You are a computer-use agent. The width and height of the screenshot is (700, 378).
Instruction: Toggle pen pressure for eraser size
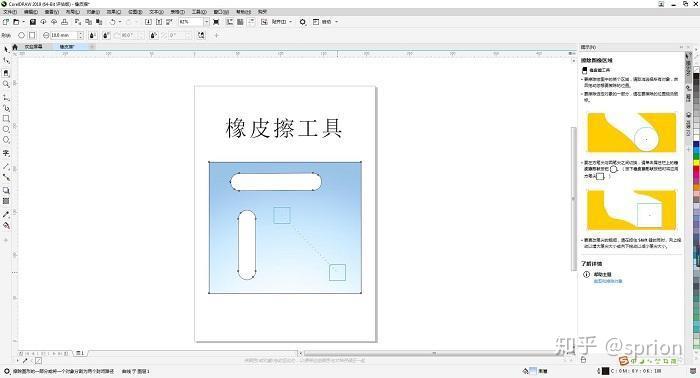click(92, 35)
